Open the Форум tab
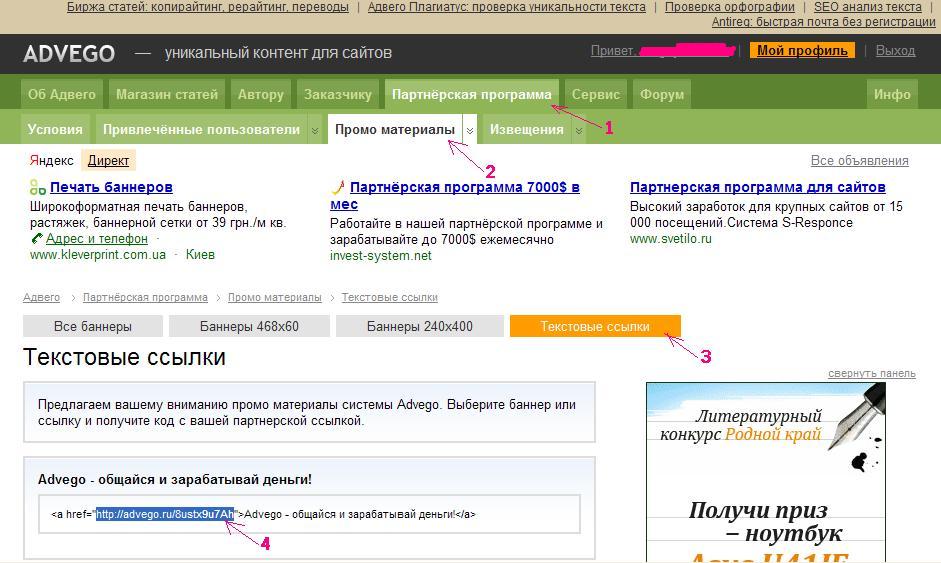 (x=662, y=94)
